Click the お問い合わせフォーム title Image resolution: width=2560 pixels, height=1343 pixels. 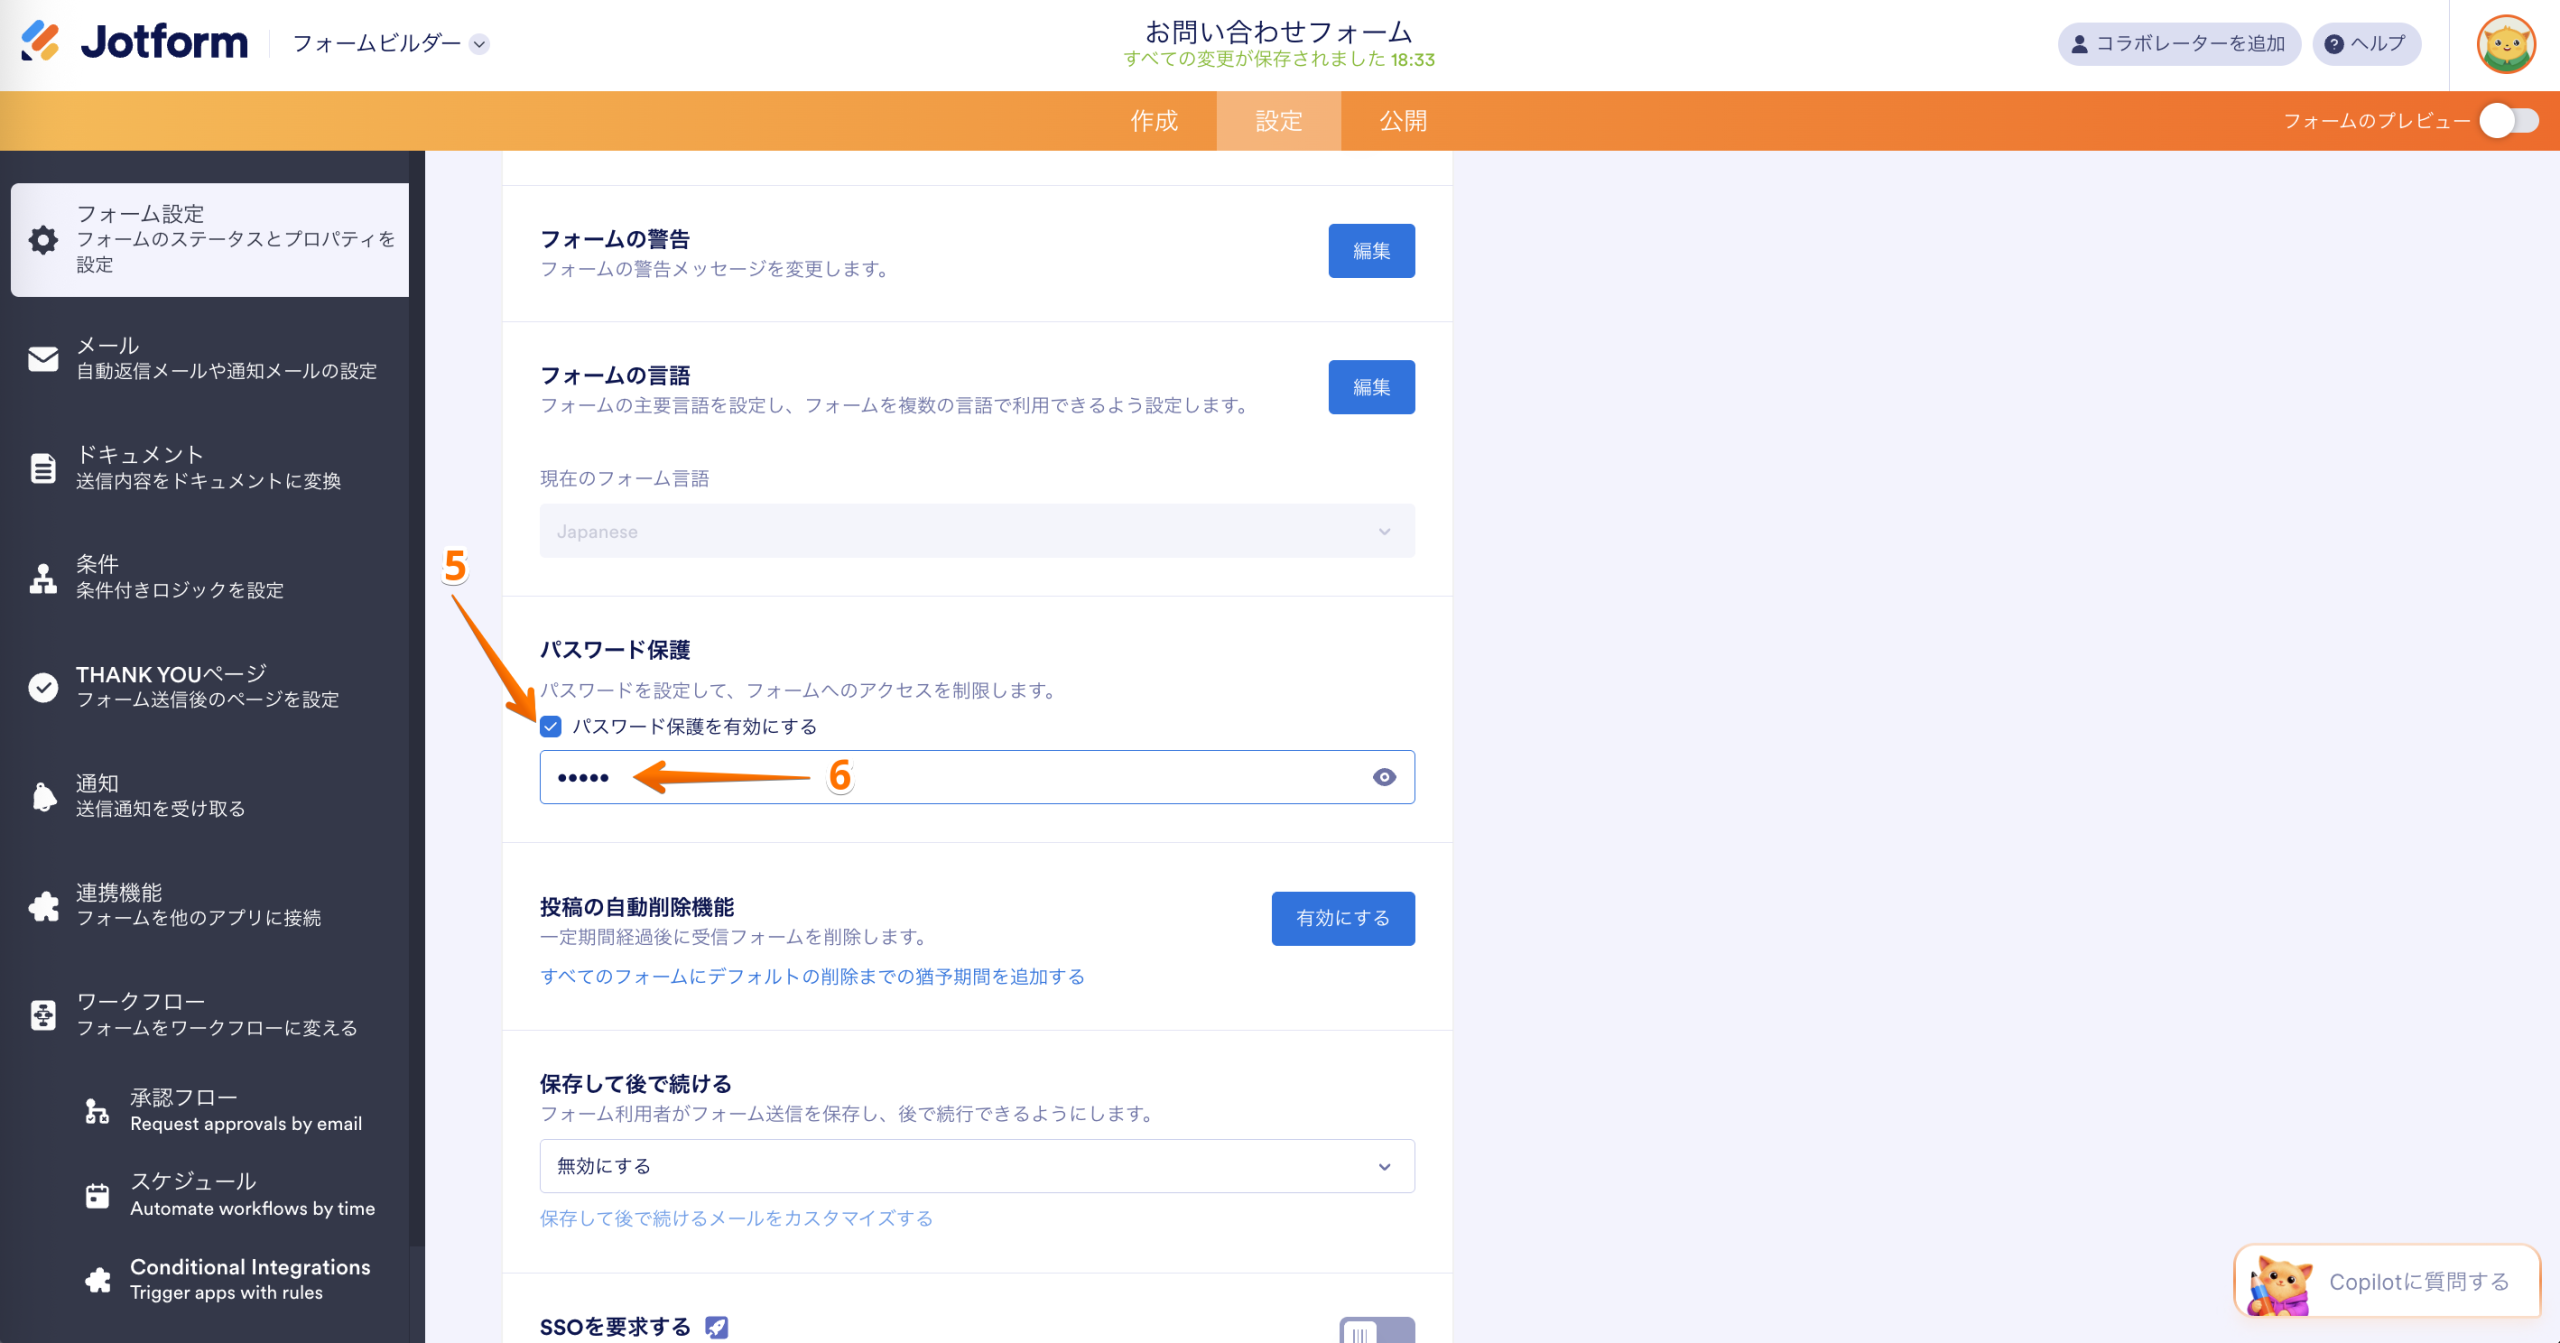coord(1278,32)
